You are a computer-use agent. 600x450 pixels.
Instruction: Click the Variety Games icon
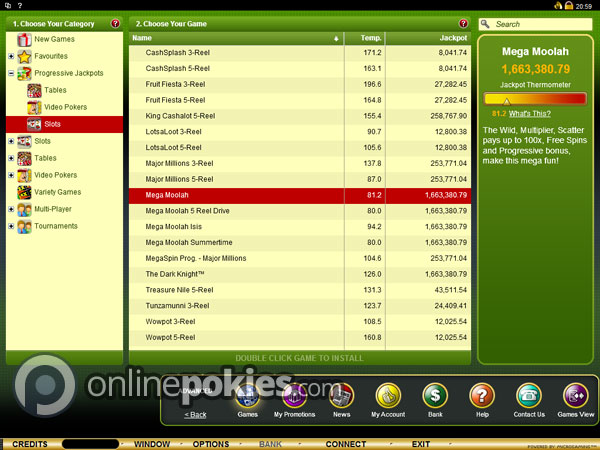tap(24, 192)
